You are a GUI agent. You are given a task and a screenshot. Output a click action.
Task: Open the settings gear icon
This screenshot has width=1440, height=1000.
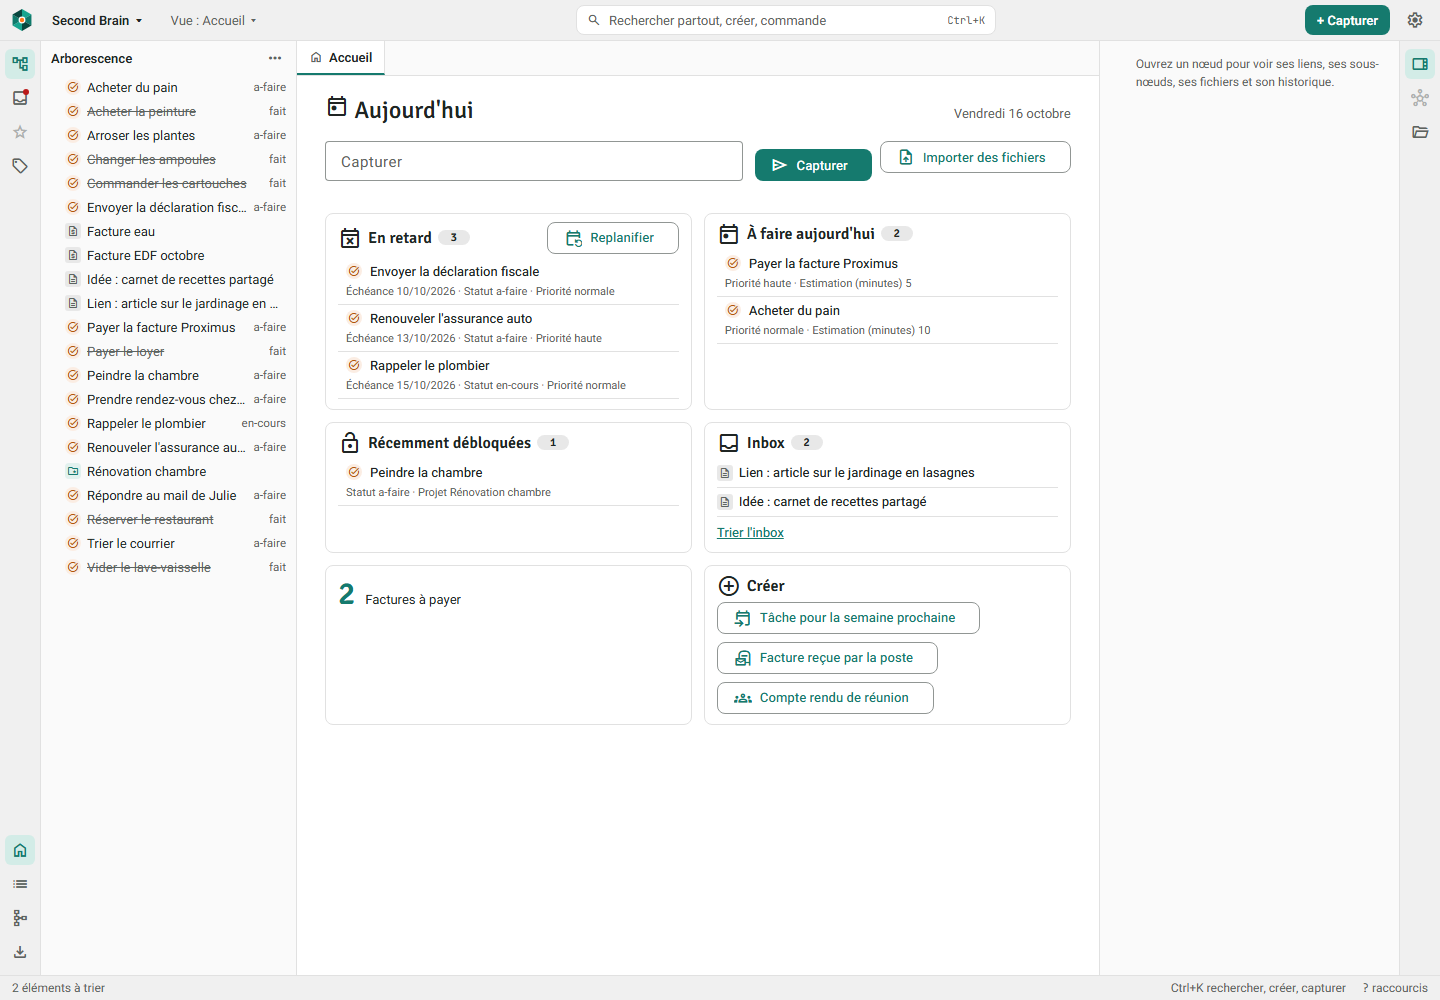1415,20
